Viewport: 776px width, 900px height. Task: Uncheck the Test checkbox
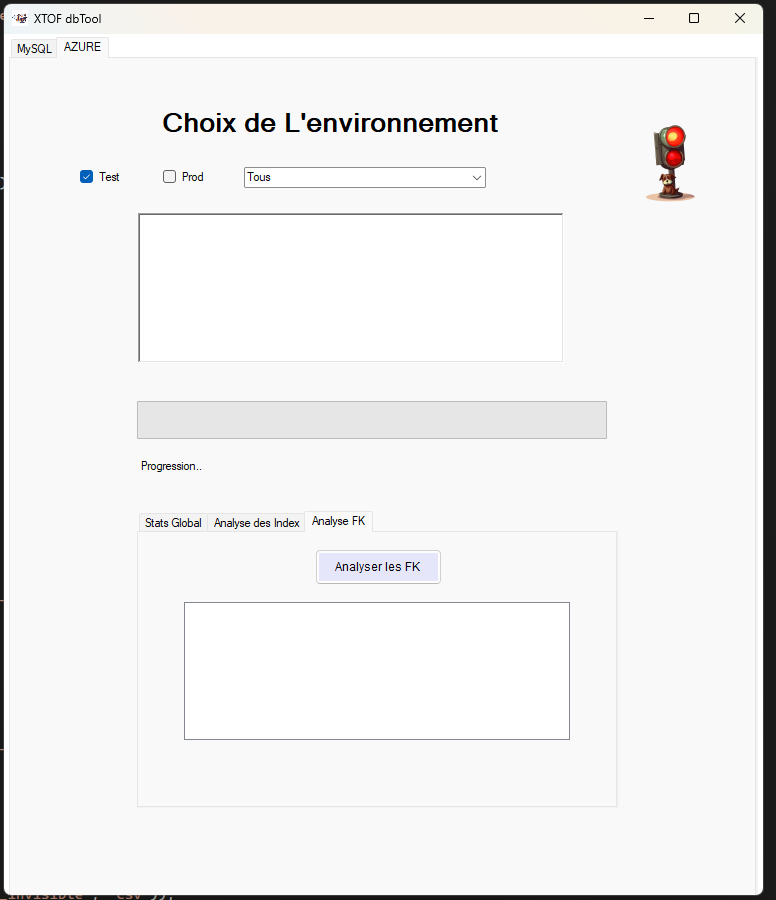click(86, 177)
